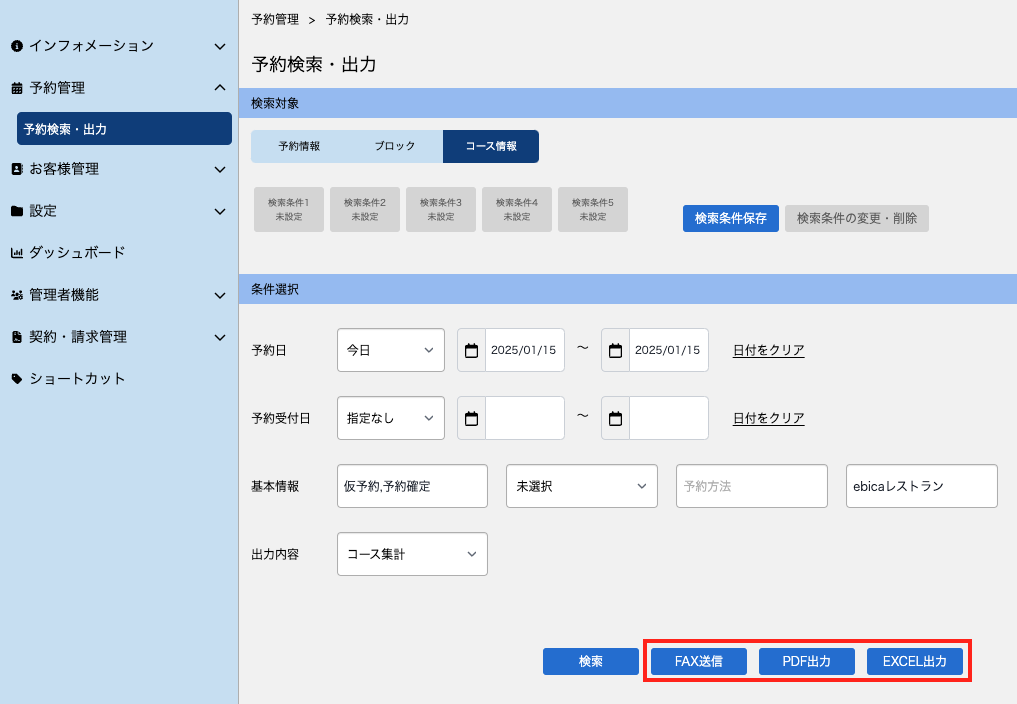Click the 管理者機能 users icon
The width and height of the screenshot is (1017, 704).
tap(17, 295)
